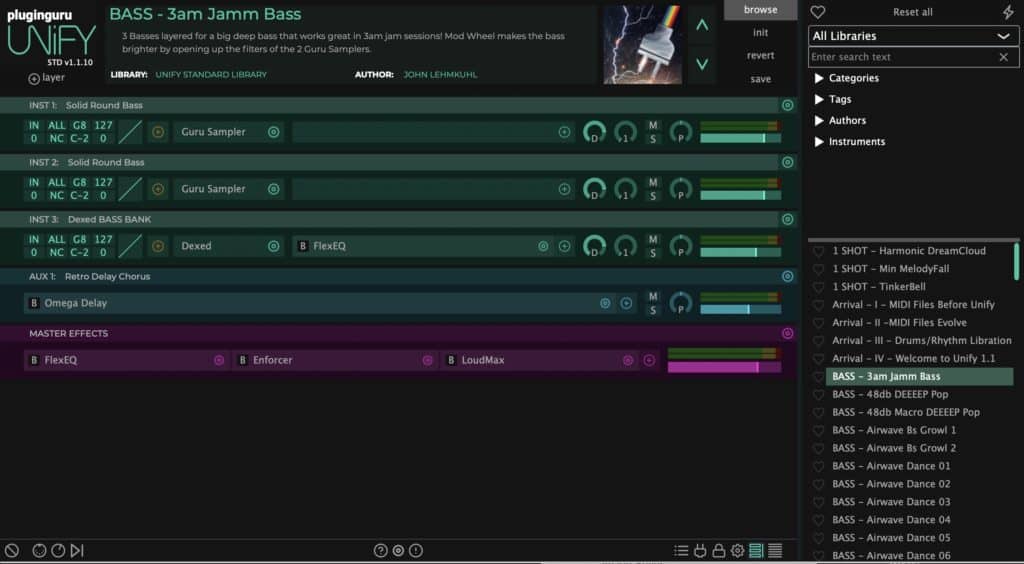The image size is (1024, 564).
Task: Click the panic stop icon bottom-left
Action: click(12, 550)
